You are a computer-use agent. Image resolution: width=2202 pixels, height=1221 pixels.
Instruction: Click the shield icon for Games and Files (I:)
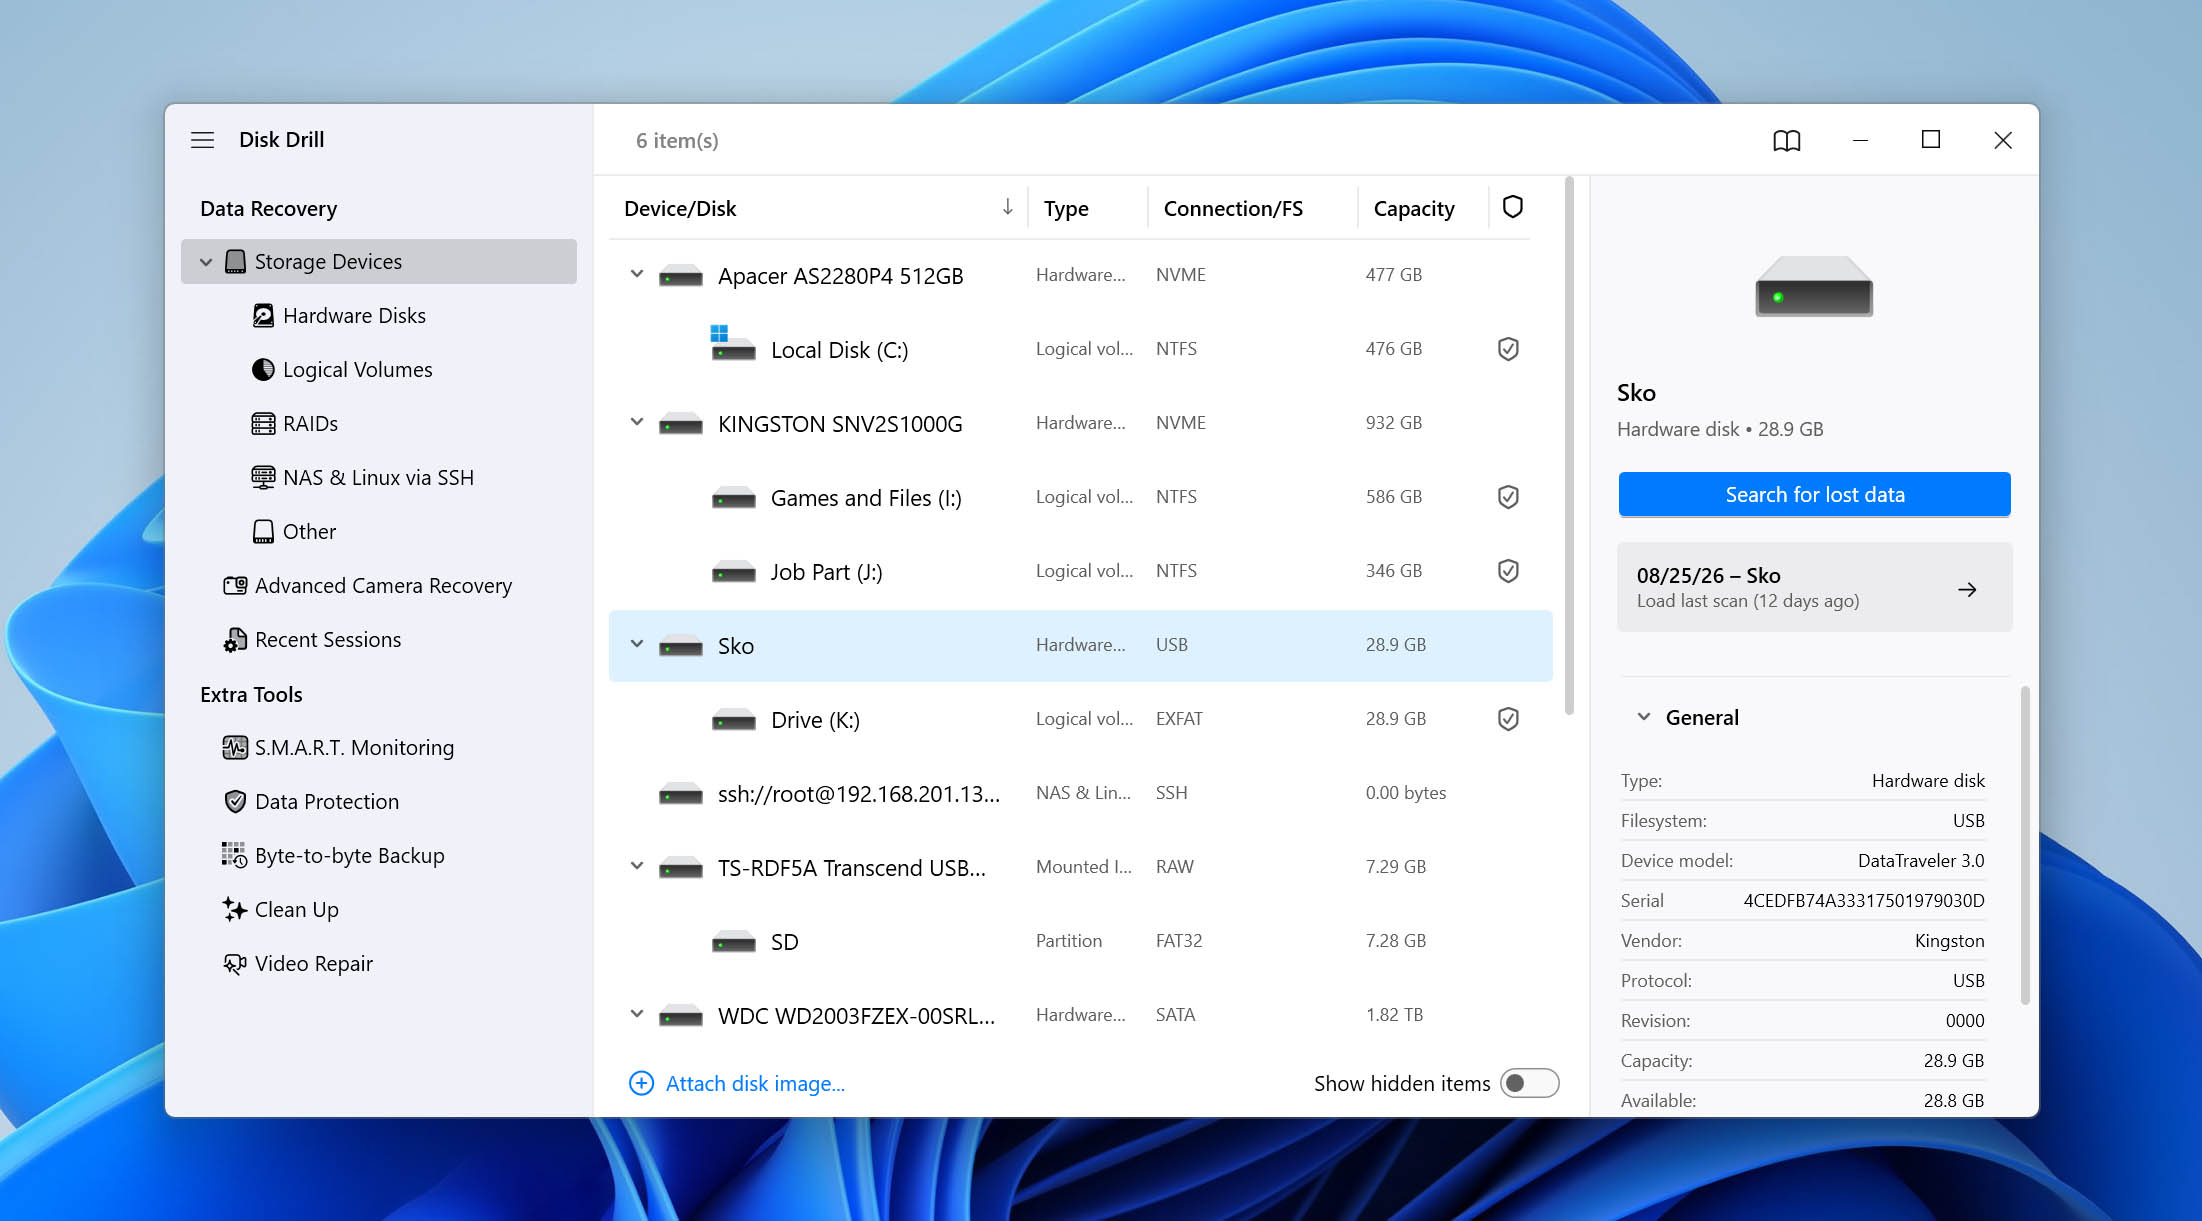(1508, 497)
